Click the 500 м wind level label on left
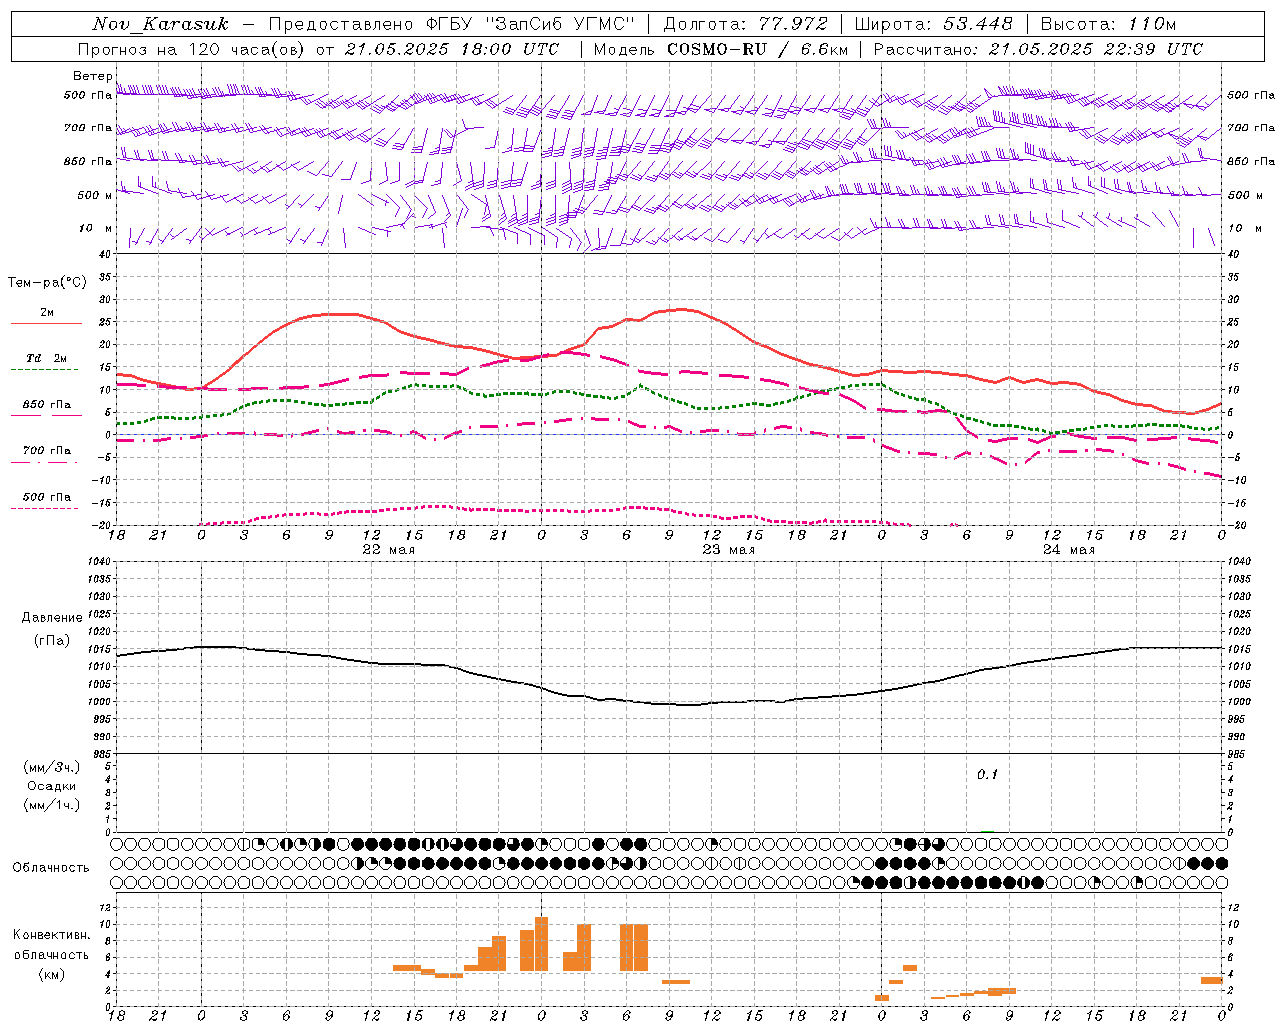The image size is (1280, 1024). pos(95,195)
